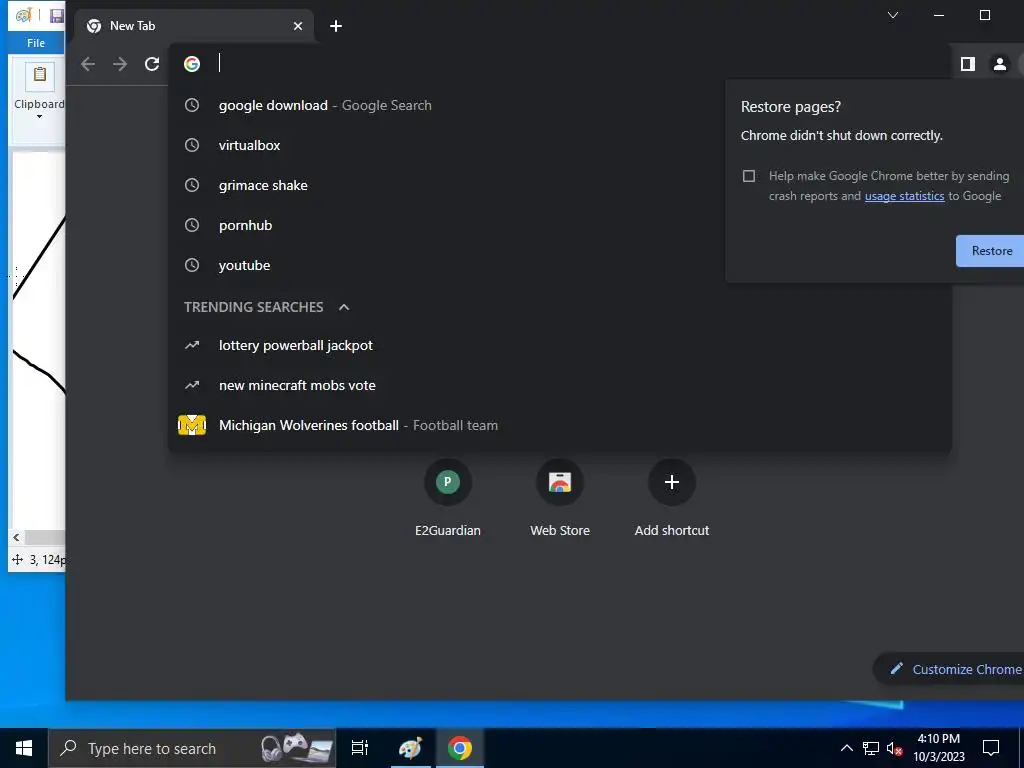Open a new tab with the plus button
Screen dimensions: 1024x768
tap(336, 26)
